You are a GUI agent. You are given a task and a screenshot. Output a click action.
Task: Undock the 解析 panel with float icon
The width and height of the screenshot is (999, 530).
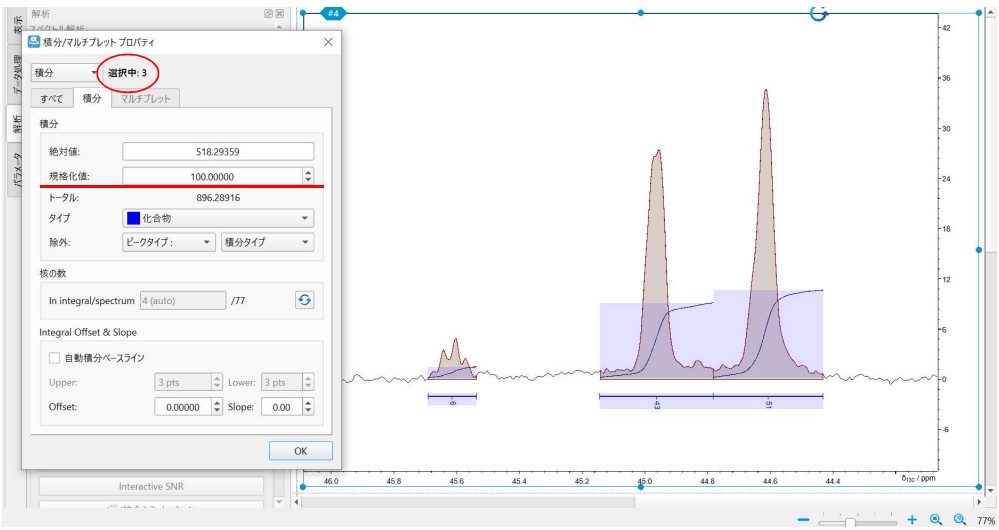[x=267, y=13]
